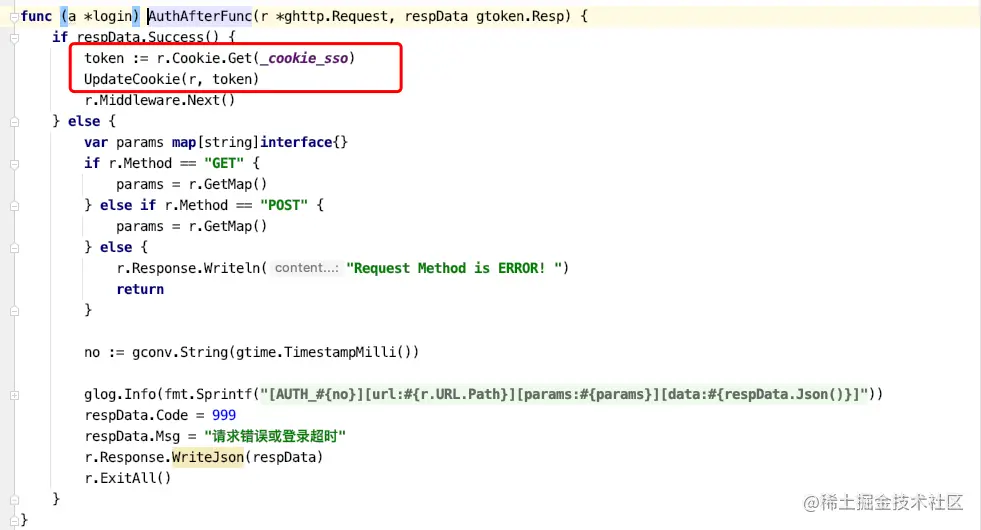Click the 'glog.Info' call
The image size is (981, 530).
[x=120, y=394]
